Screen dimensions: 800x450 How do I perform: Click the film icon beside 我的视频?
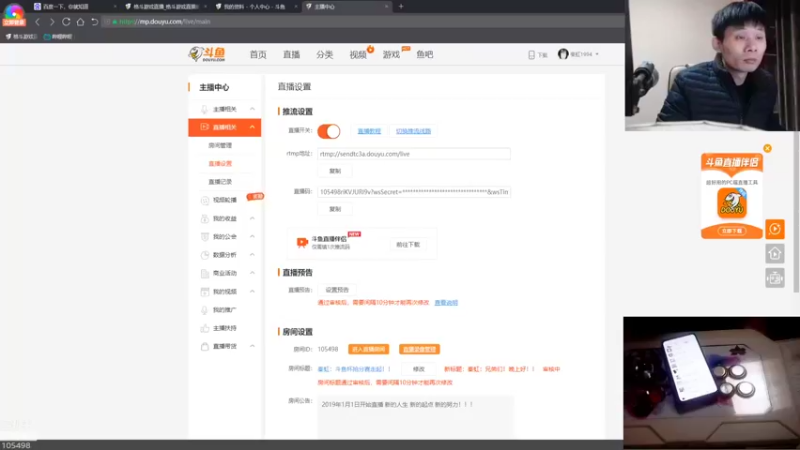[205, 291]
